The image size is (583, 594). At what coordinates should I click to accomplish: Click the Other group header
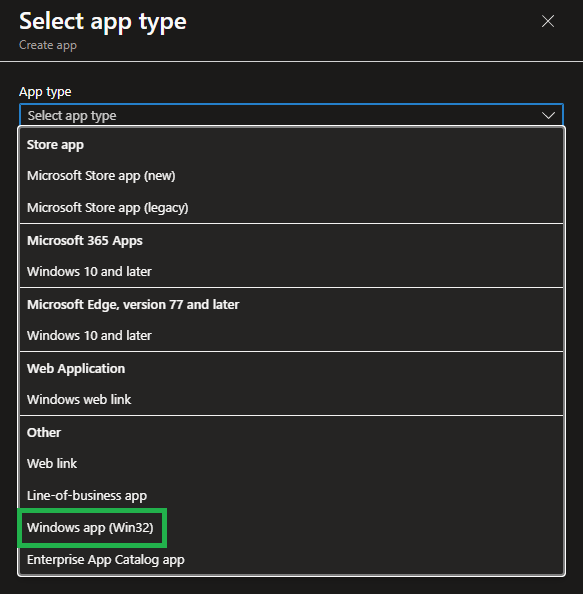[x=44, y=433]
